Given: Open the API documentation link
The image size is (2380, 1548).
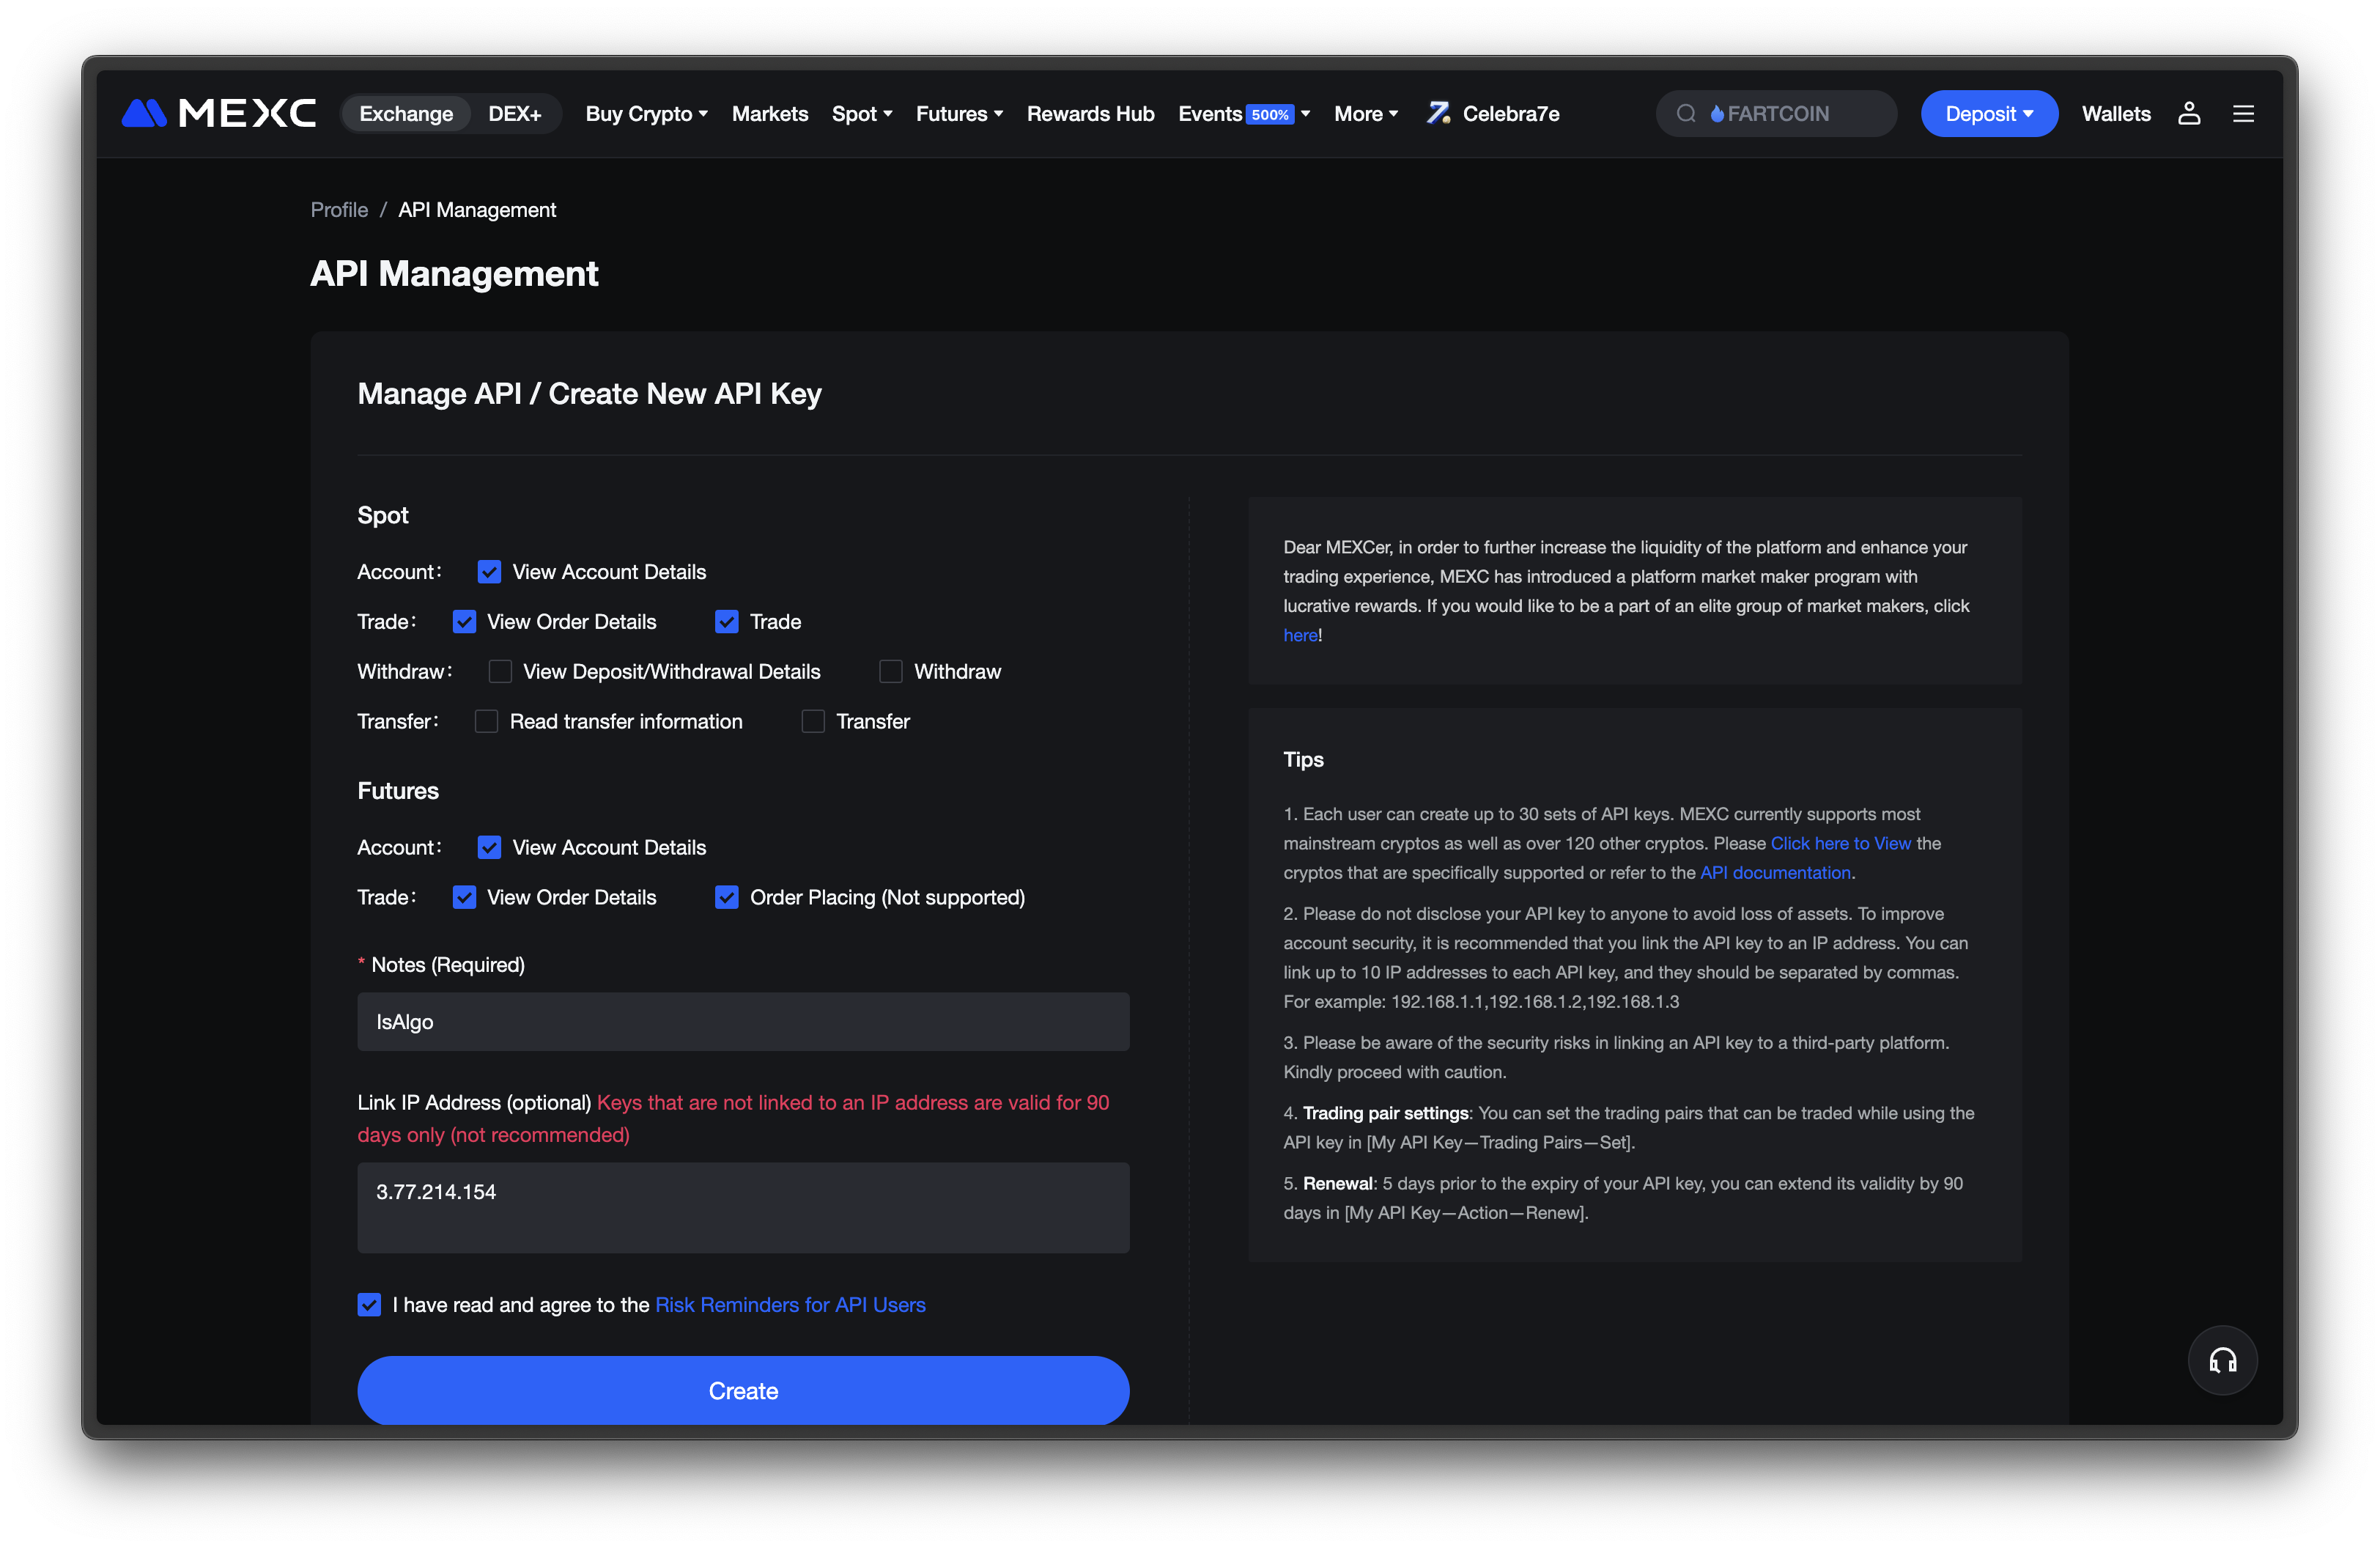Looking at the screenshot, I should (x=1775, y=872).
